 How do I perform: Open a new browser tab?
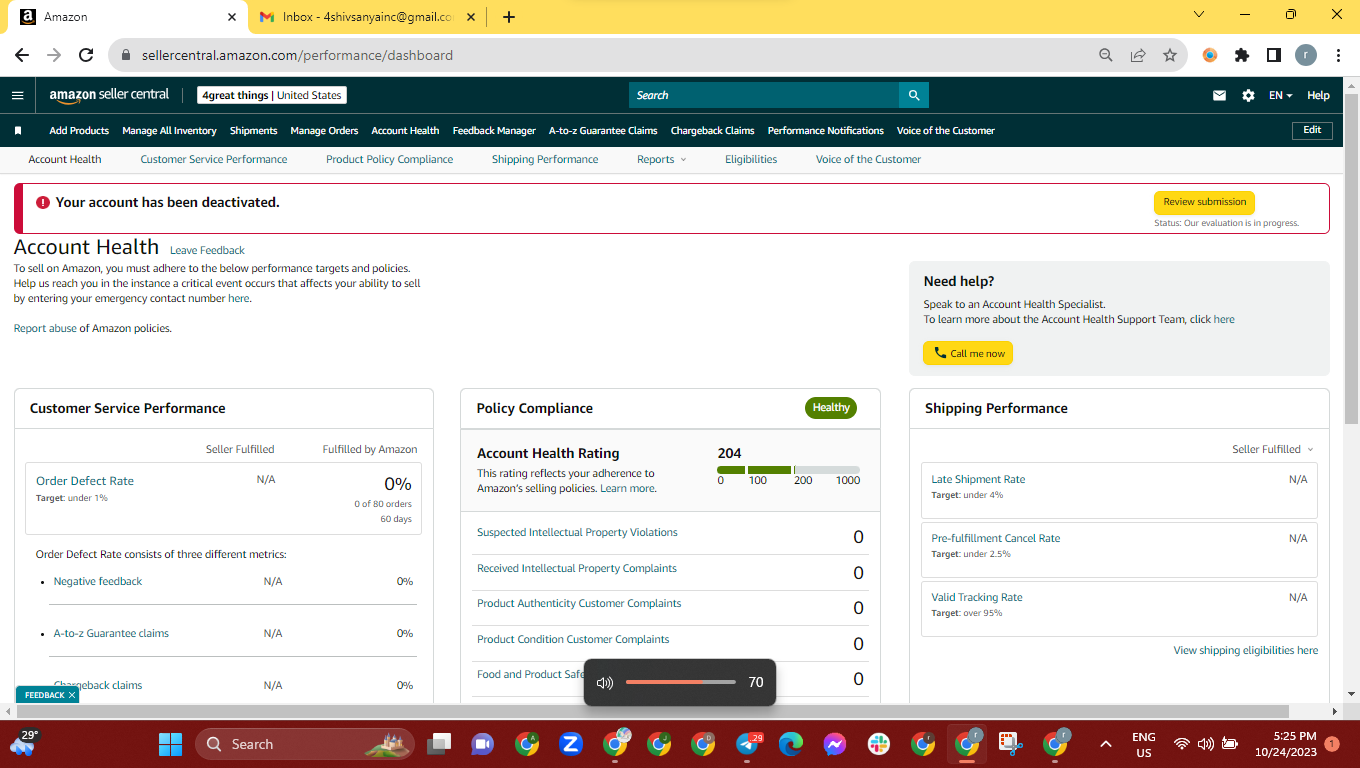click(x=509, y=17)
